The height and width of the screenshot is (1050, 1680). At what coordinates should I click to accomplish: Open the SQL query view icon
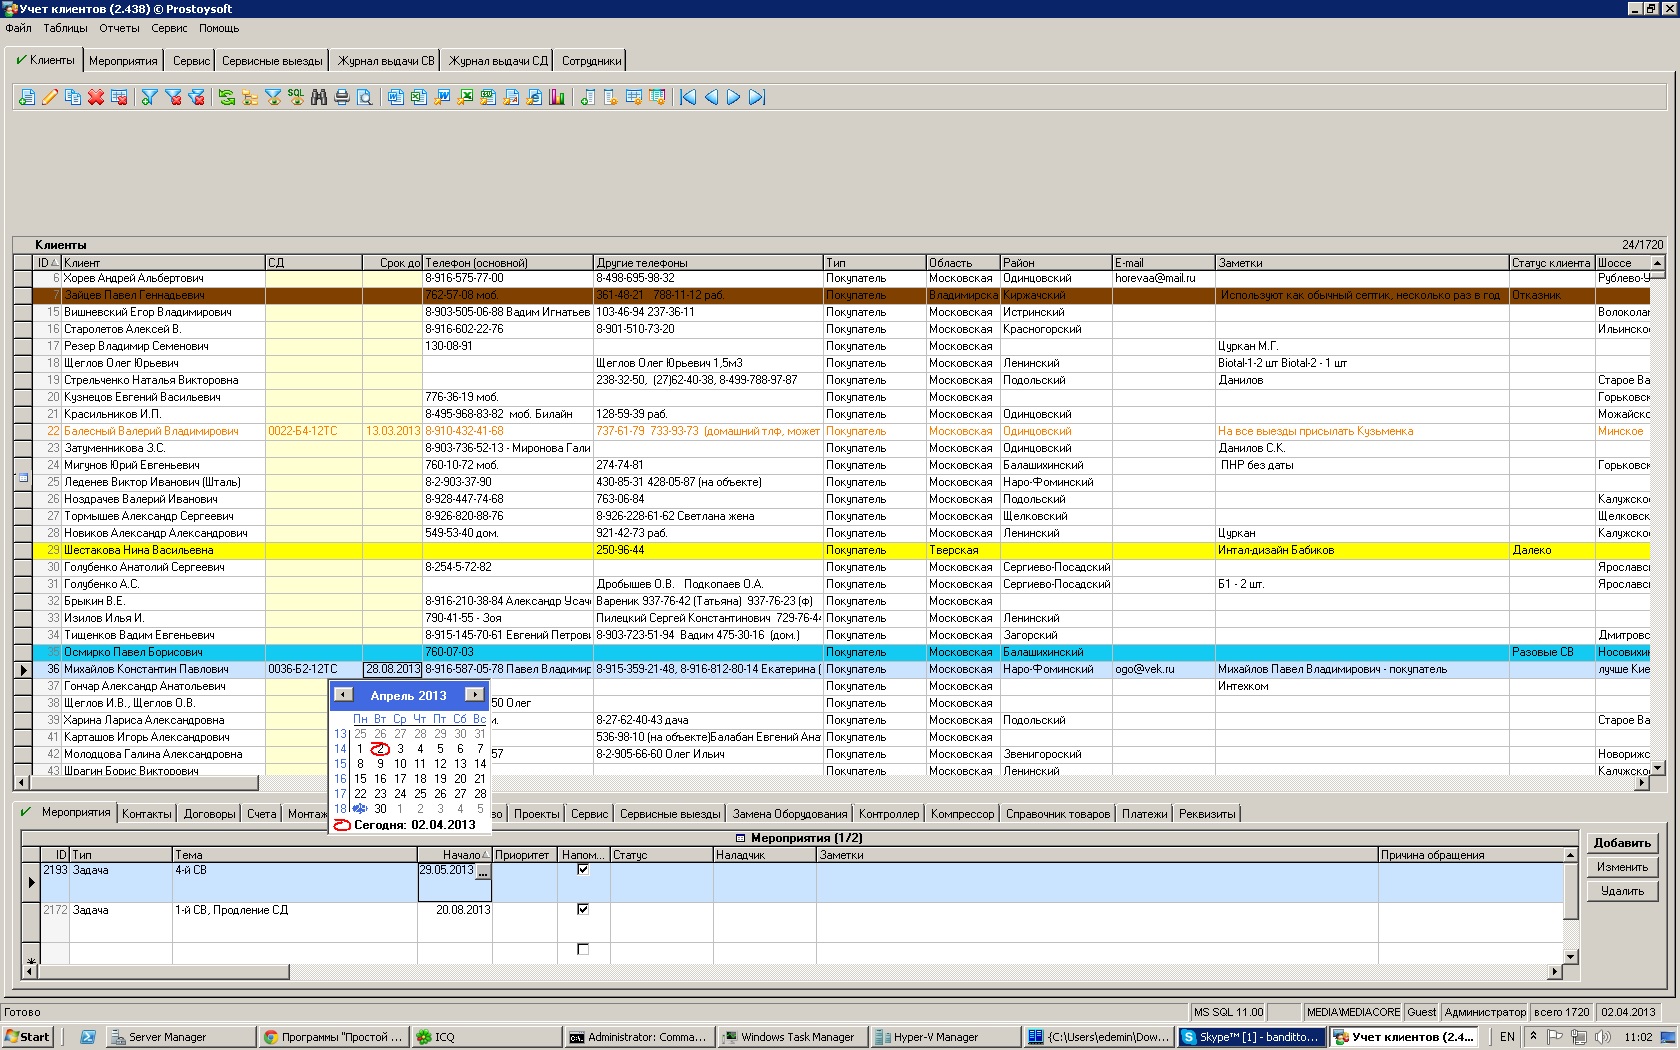click(296, 97)
